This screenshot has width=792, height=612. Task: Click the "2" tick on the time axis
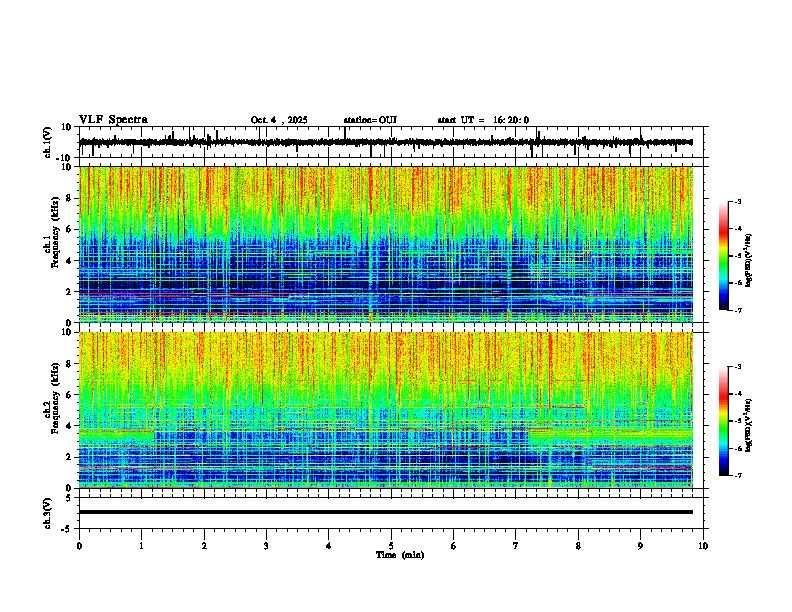tap(204, 546)
